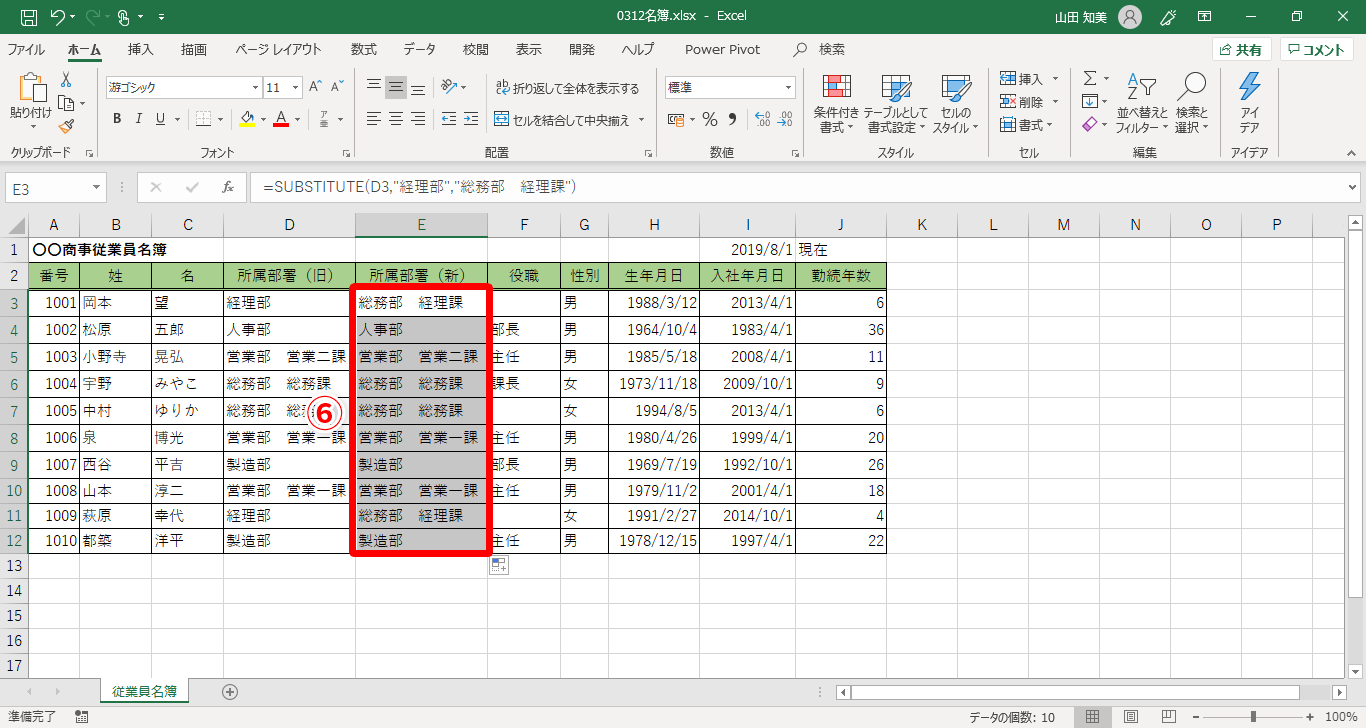Screen dimensions: 1366x728
Task: Click the formula bar input field
Action: pyautogui.click(x=796, y=187)
